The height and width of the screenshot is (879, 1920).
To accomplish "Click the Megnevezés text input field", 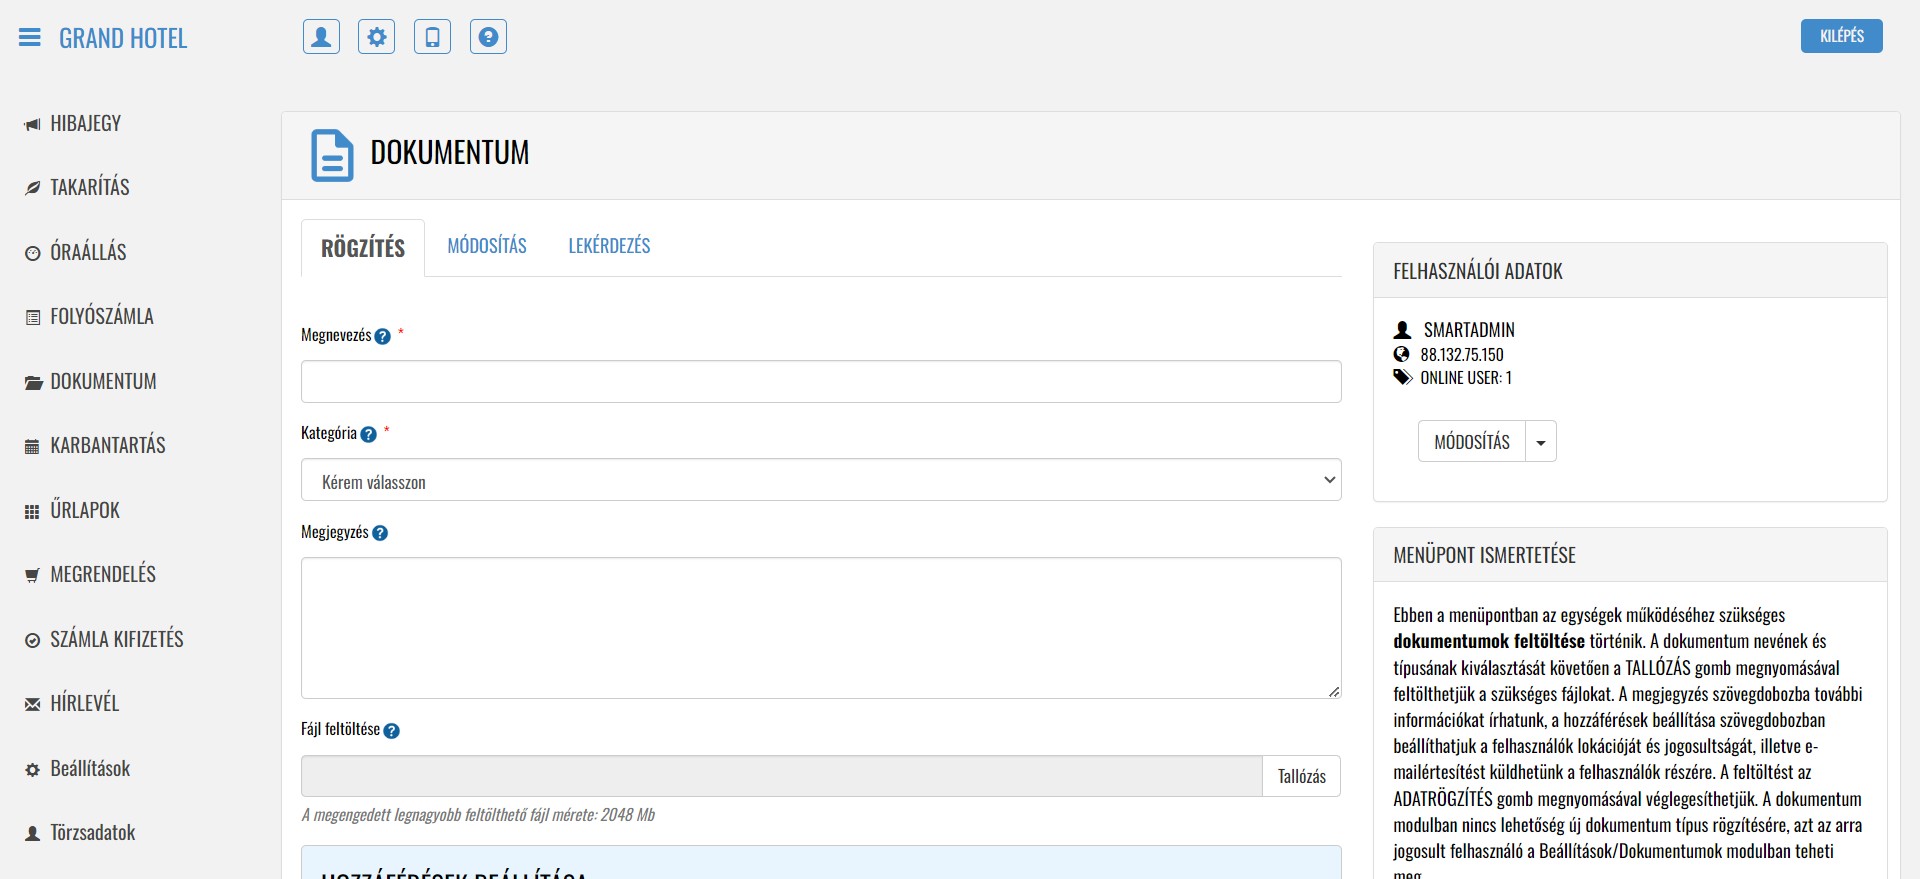I will click(x=820, y=382).
